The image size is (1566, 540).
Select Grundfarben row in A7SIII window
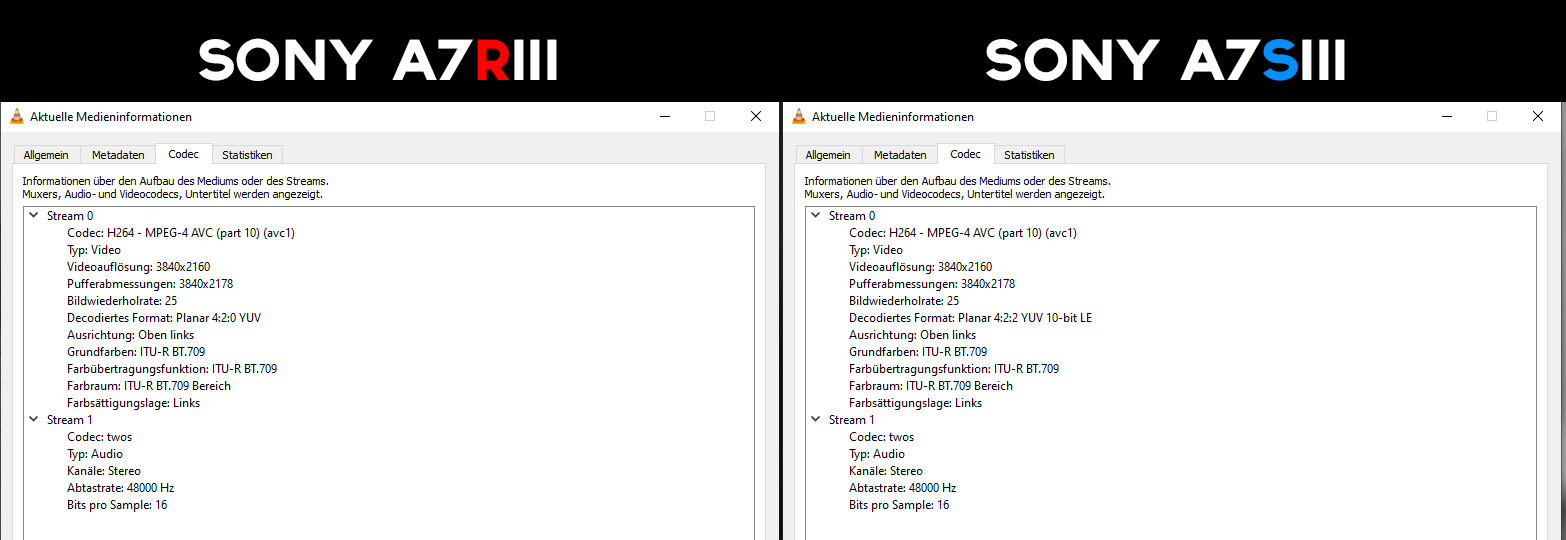tap(918, 352)
